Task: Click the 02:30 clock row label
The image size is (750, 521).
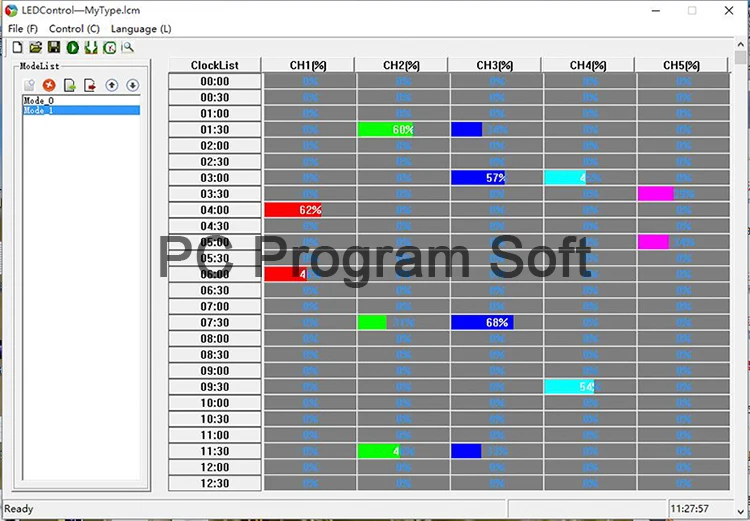Action: pos(215,161)
